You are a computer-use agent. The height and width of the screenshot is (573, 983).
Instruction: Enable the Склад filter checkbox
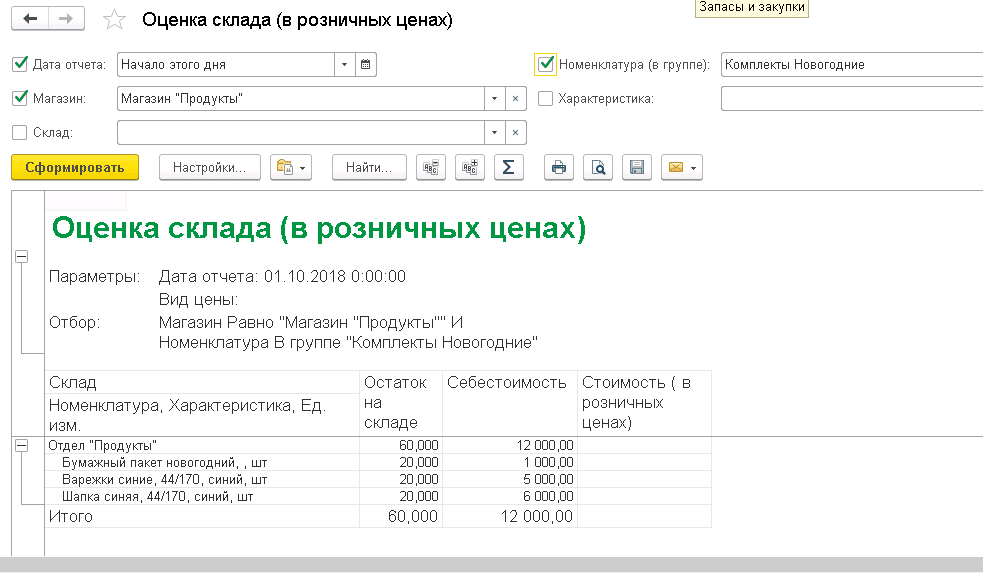[20, 132]
